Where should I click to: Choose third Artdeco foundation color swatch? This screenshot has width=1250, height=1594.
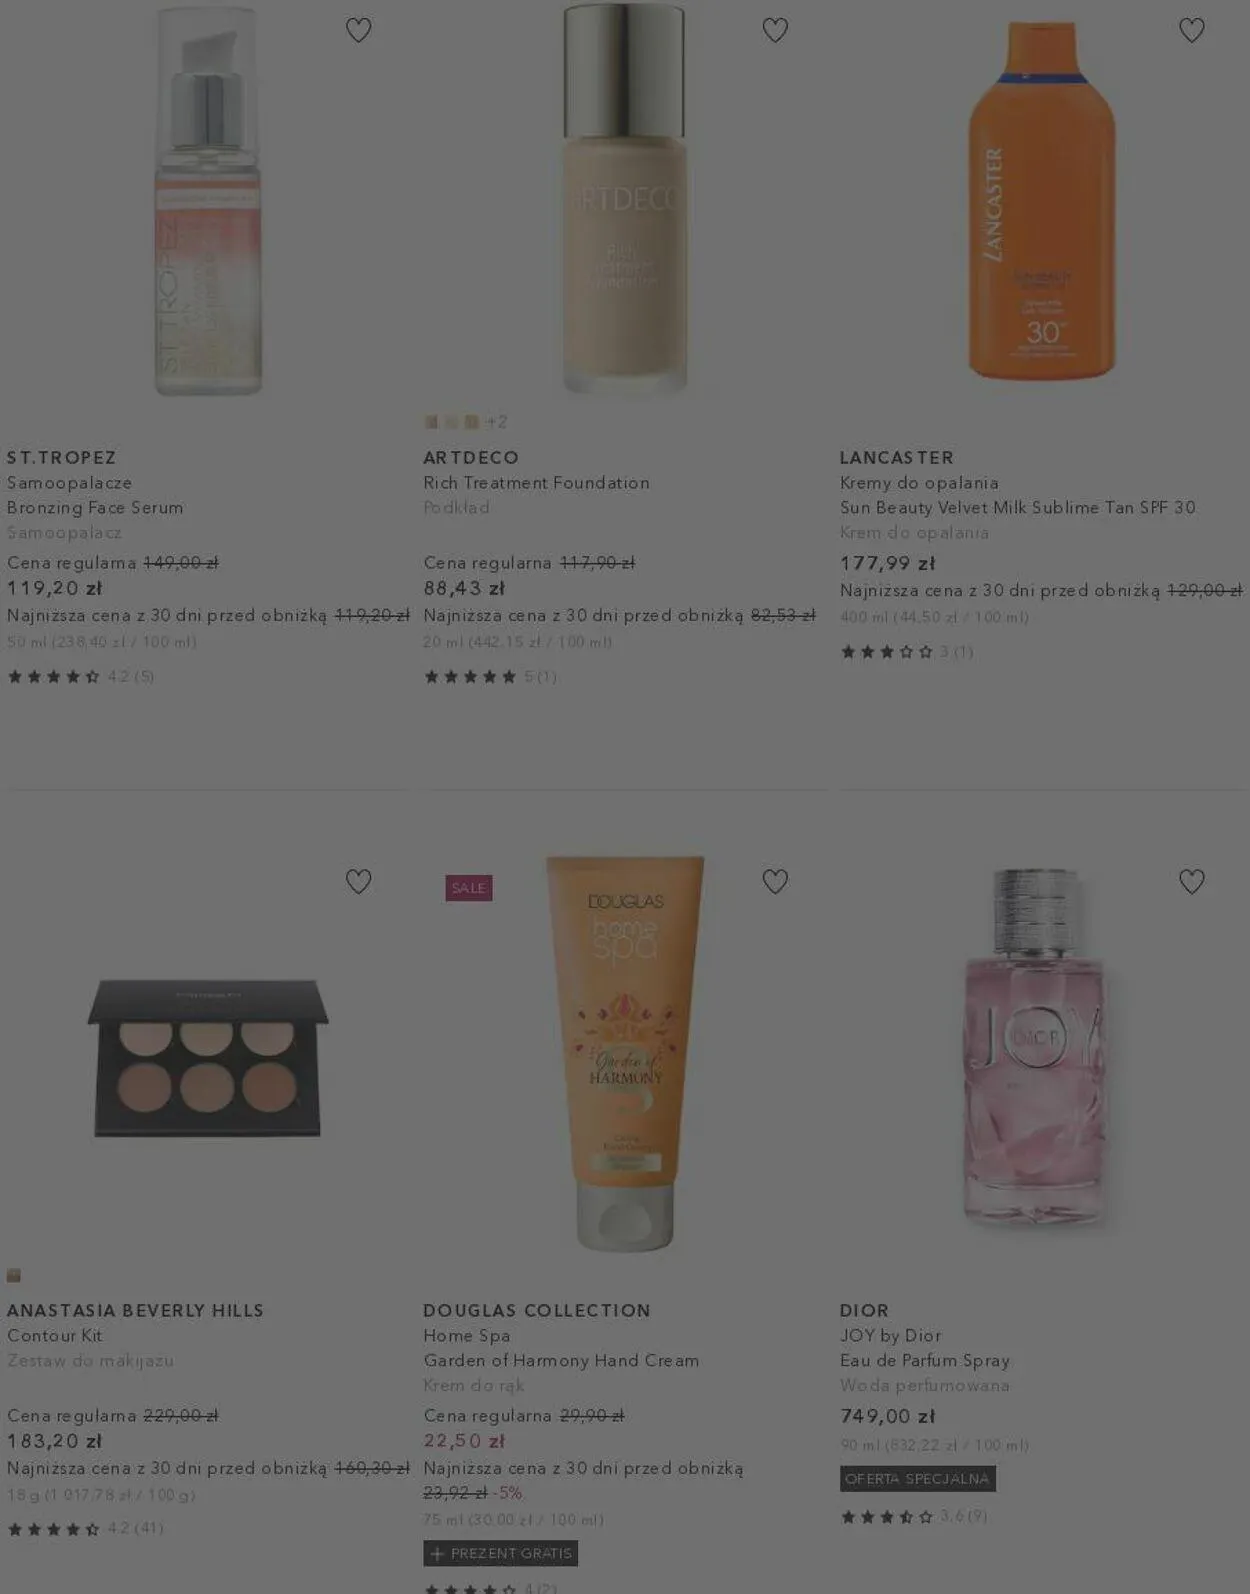tap(471, 422)
